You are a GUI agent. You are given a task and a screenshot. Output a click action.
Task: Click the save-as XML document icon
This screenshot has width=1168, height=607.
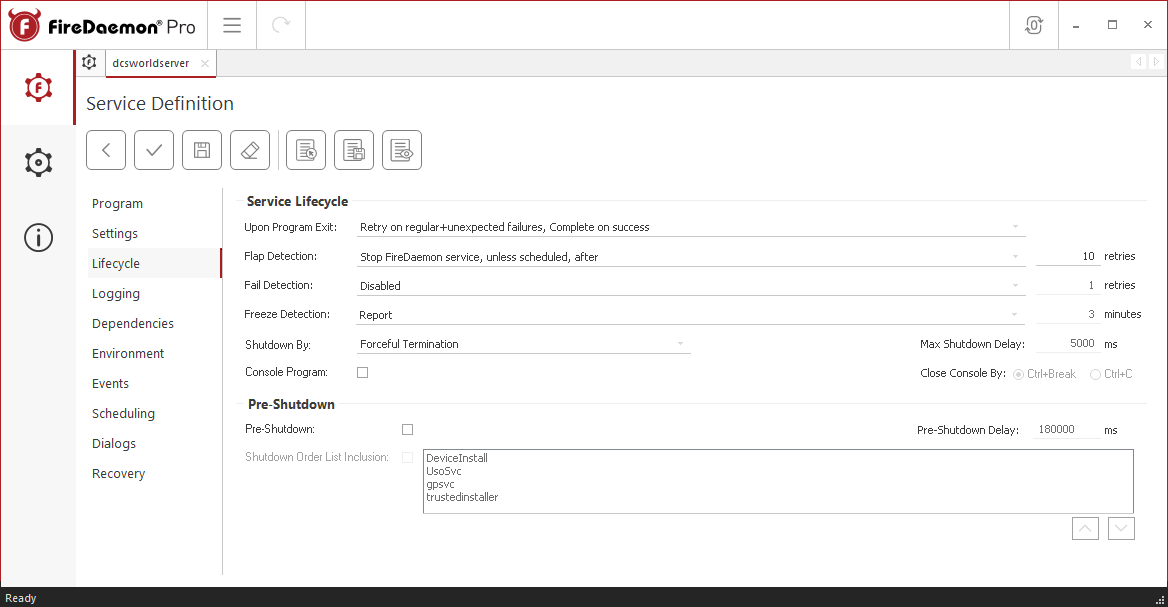(x=354, y=150)
